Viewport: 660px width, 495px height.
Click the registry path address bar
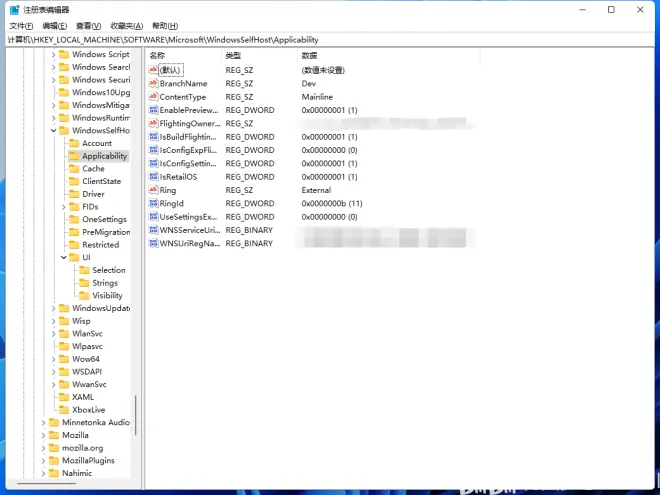pos(330,40)
